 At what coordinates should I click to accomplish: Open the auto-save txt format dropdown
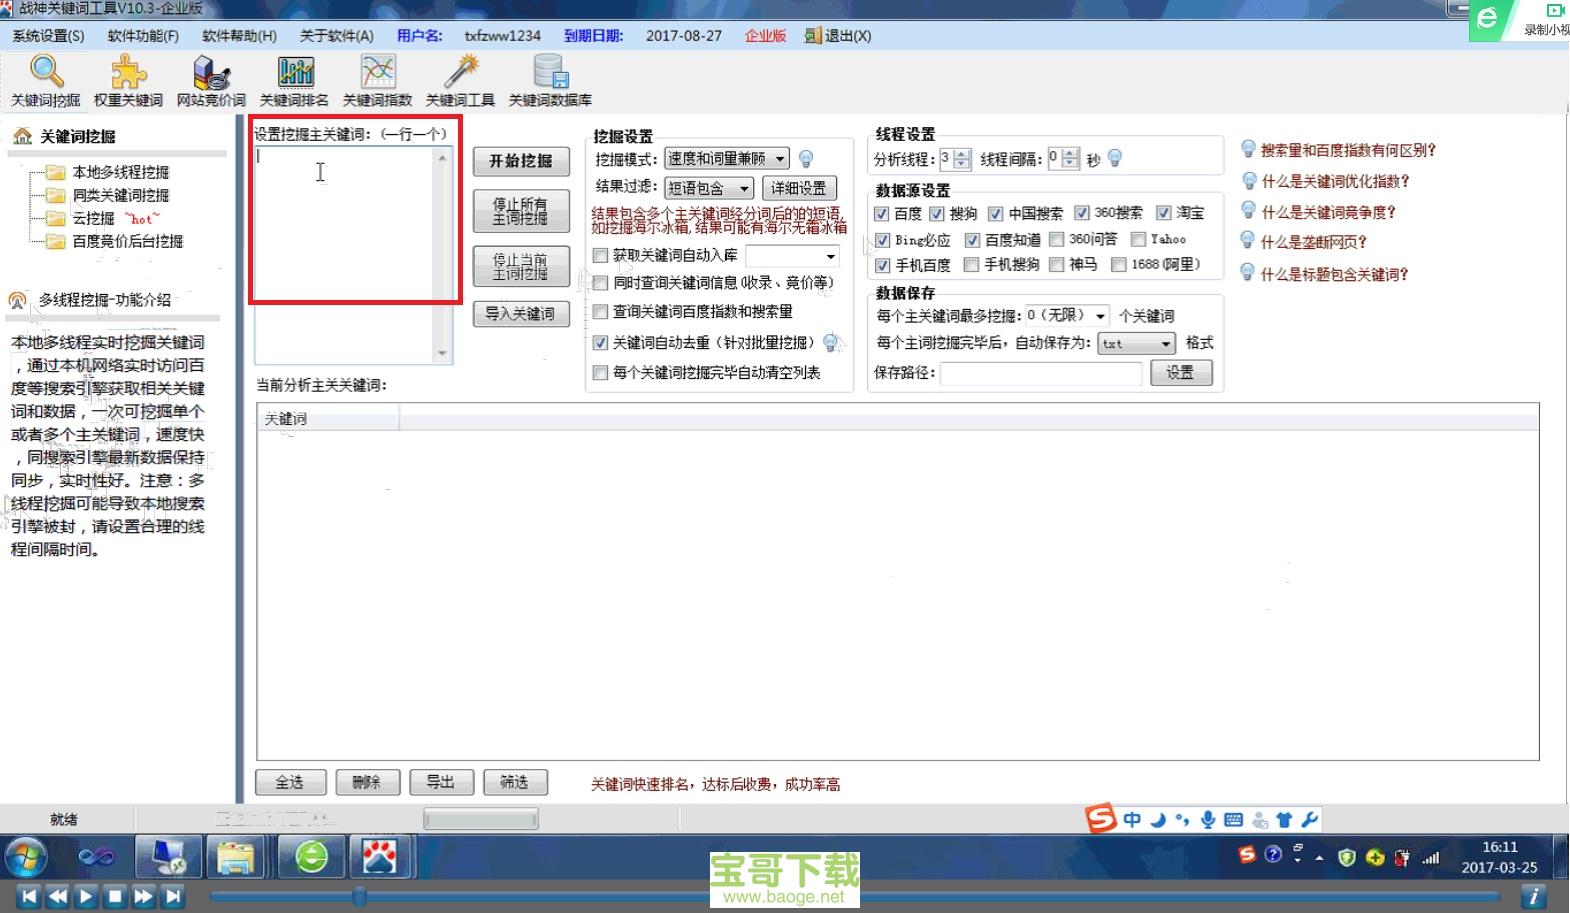[x=1136, y=343]
